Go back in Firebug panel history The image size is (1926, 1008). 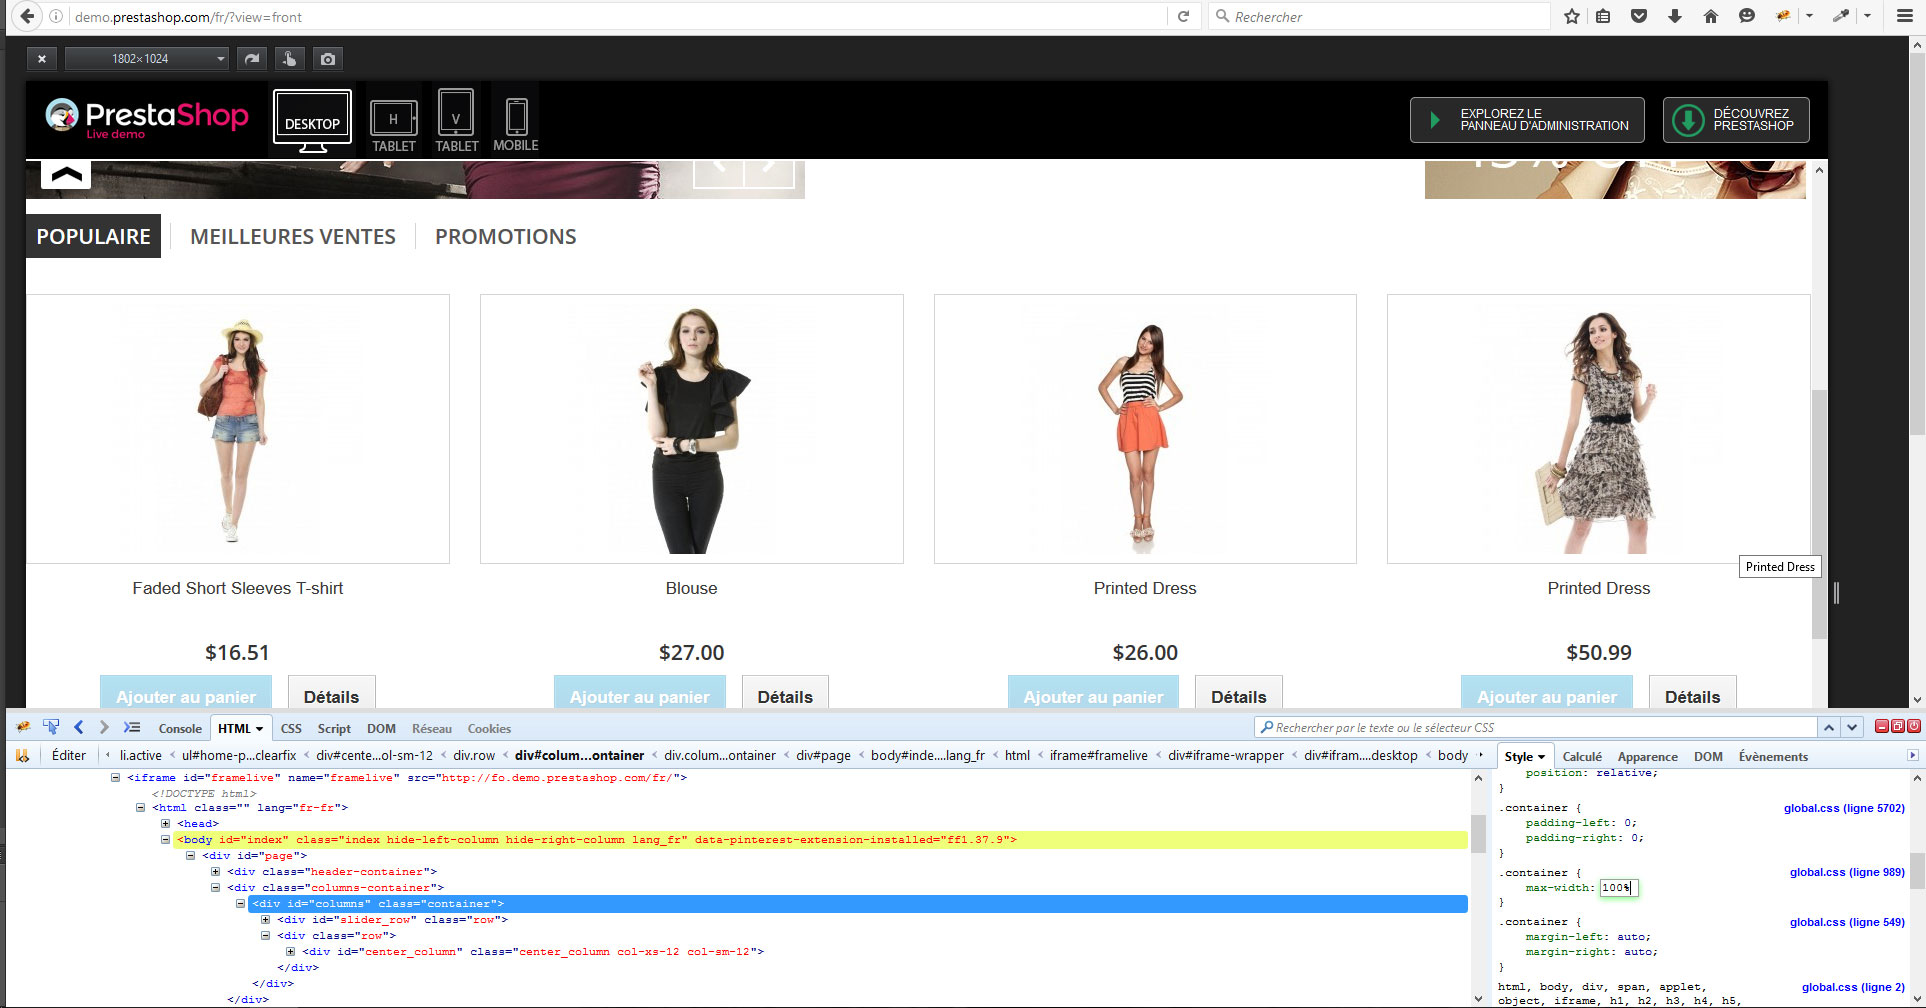[79, 727]
